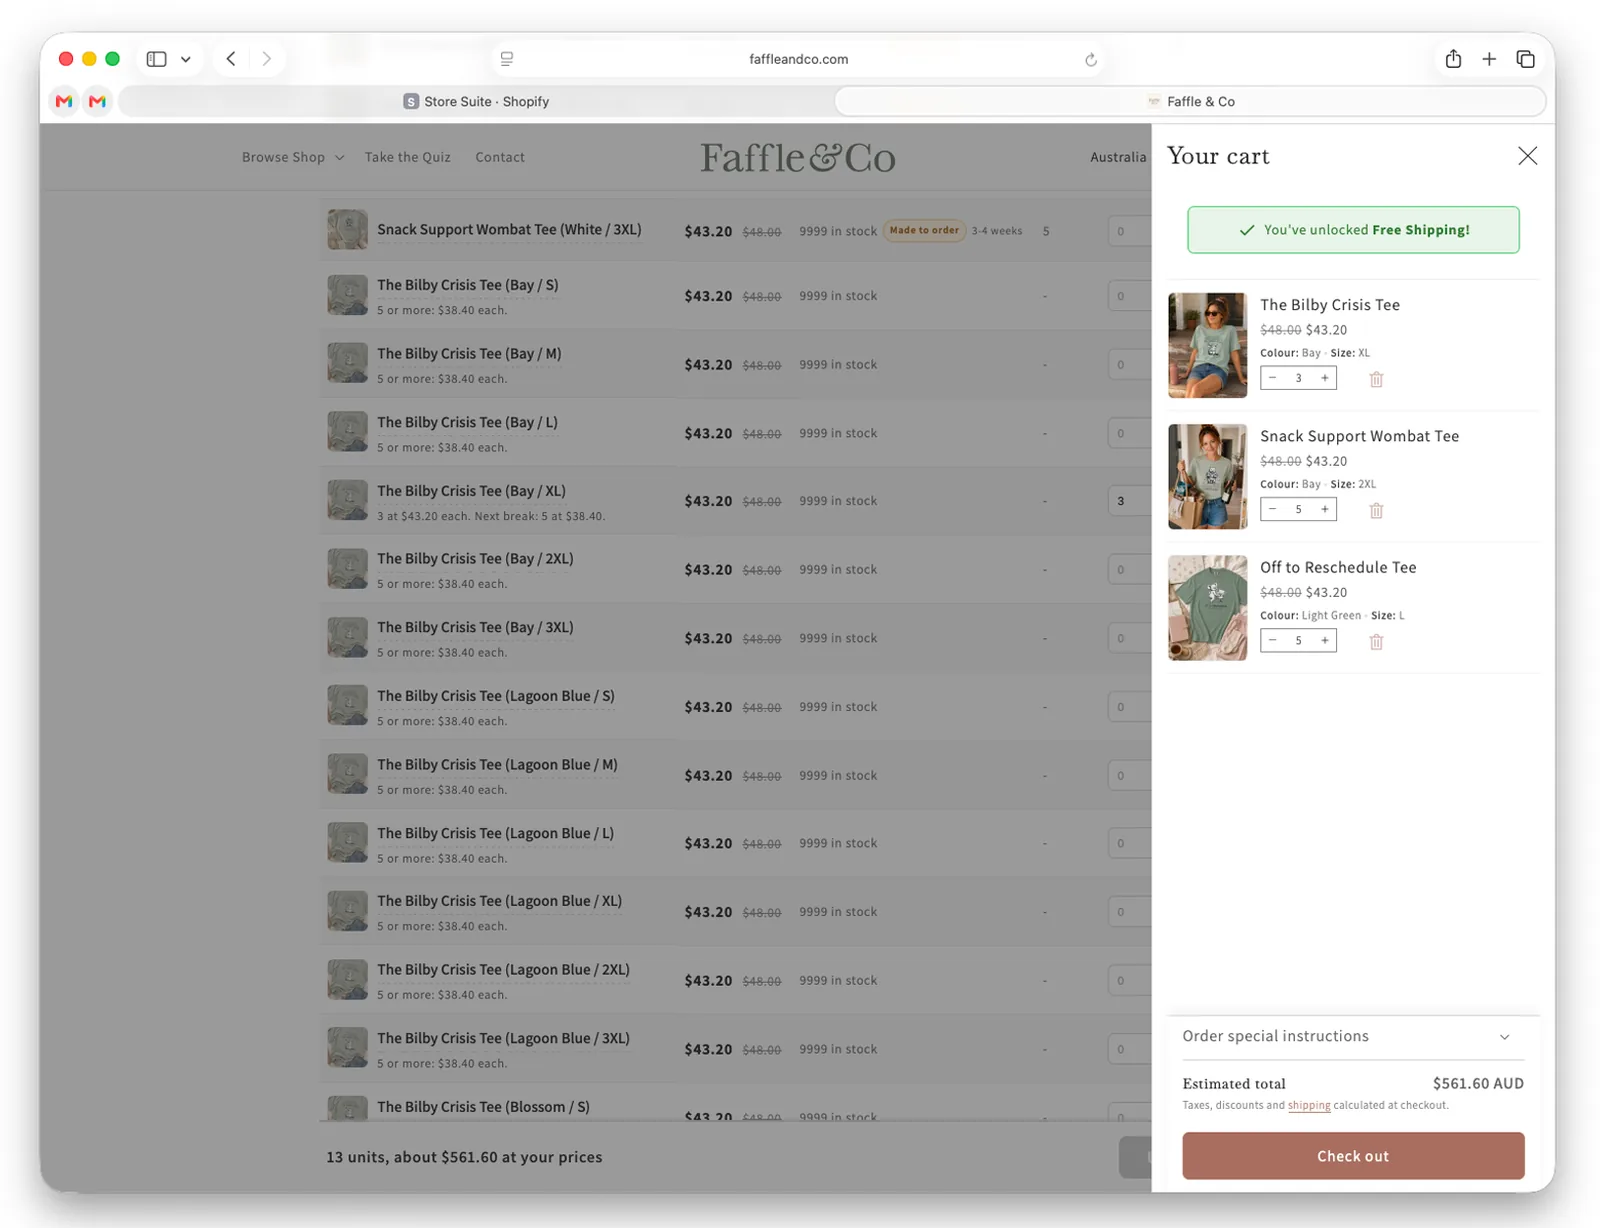Open Off to Reschedule Tee product link
Screen dimensions: 1600x1228
(x=1338, y=567)
